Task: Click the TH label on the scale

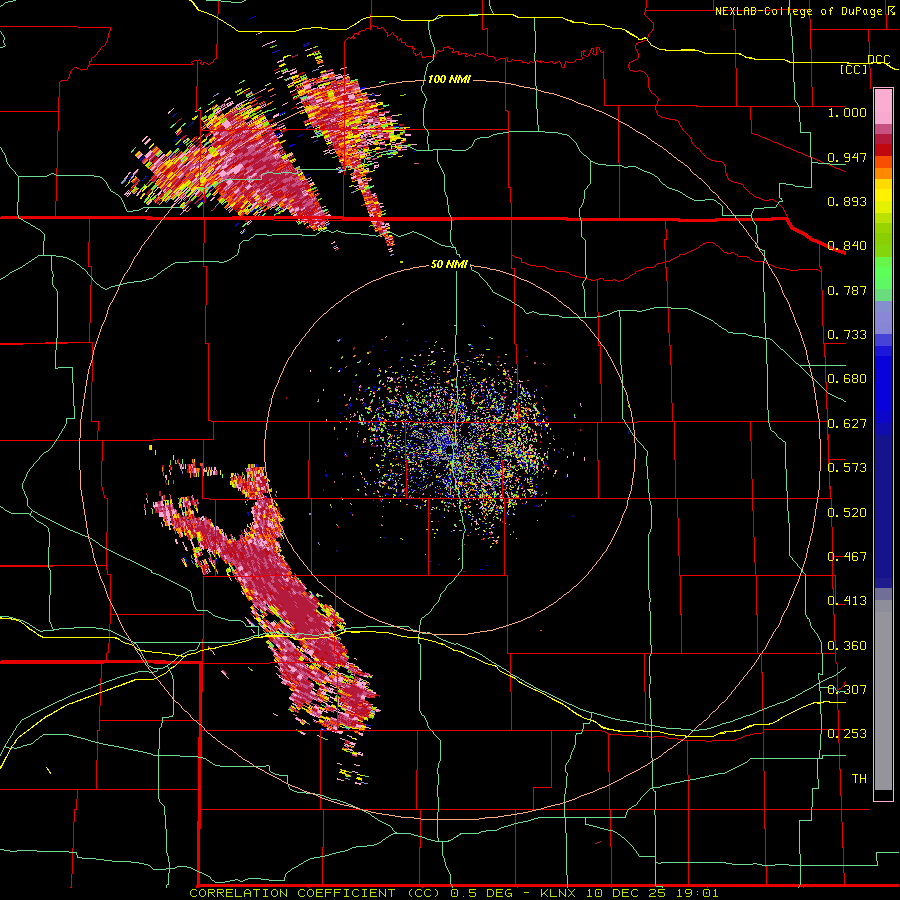Action: (x=859, y=779)
